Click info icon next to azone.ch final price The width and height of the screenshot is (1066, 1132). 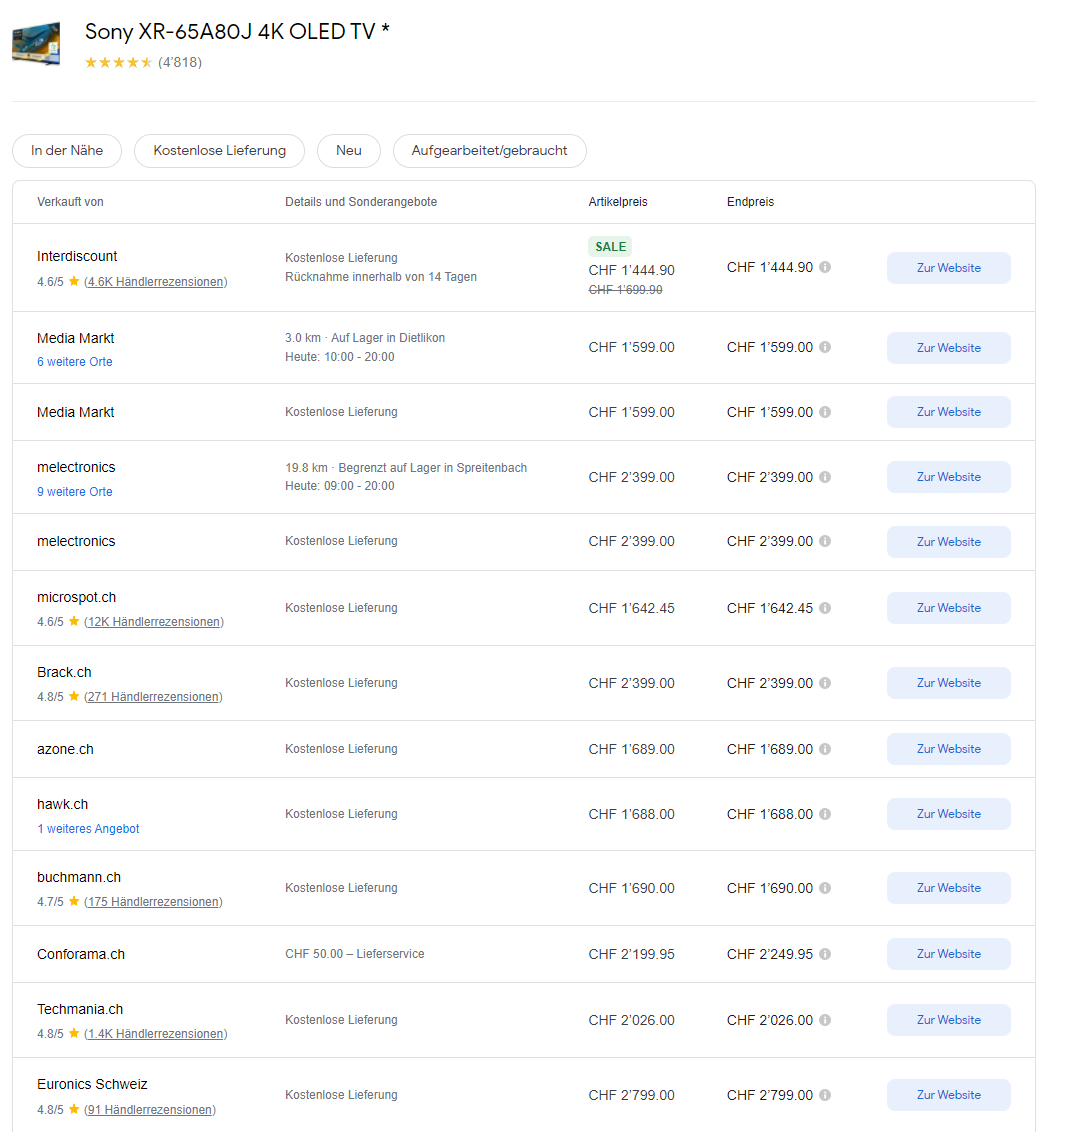(x=825, y=749)
